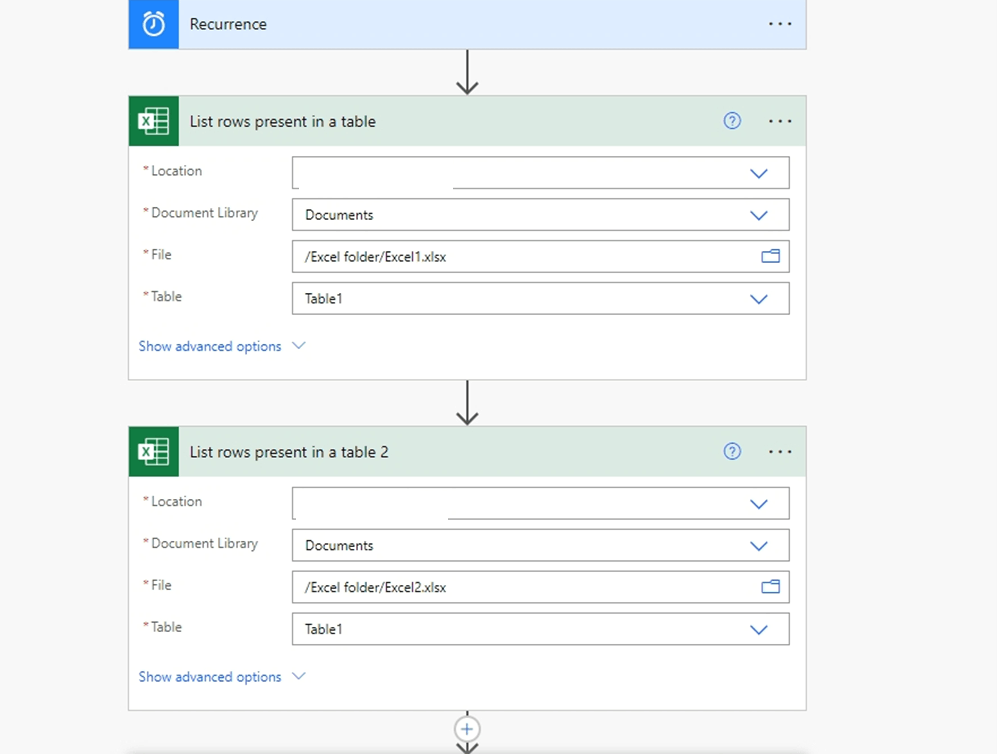Open the ellipsis menu on List rows 2

pyautogui.click(x=779, y=451)
